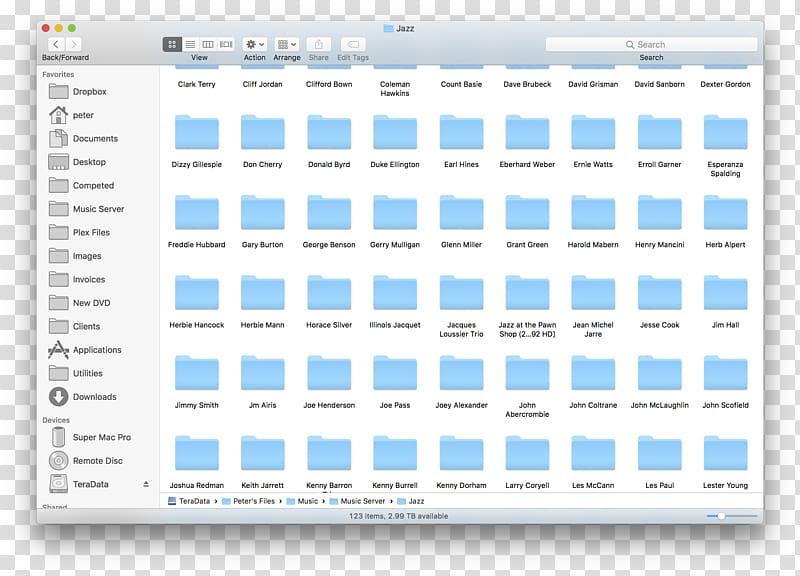The height and width of the screenshot is (576, 800).
Task: Click the Dexter Gordon folder name
Action: click(x=726, y=84)
